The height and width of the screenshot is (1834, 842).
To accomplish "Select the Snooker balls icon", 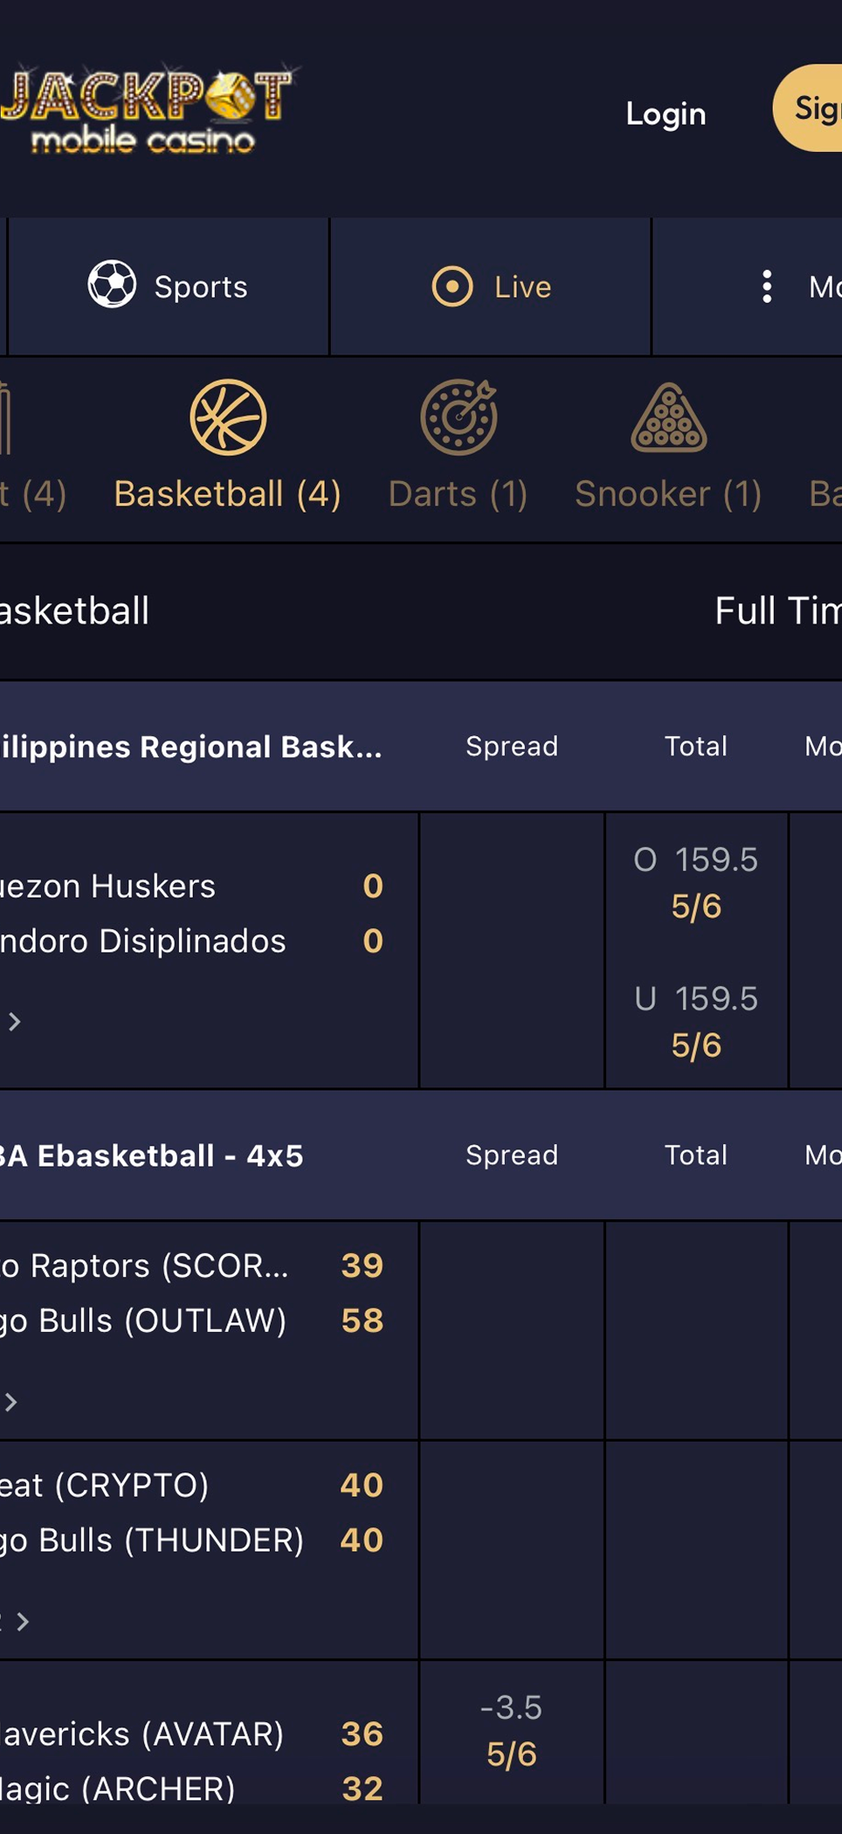I will (669, 417).
